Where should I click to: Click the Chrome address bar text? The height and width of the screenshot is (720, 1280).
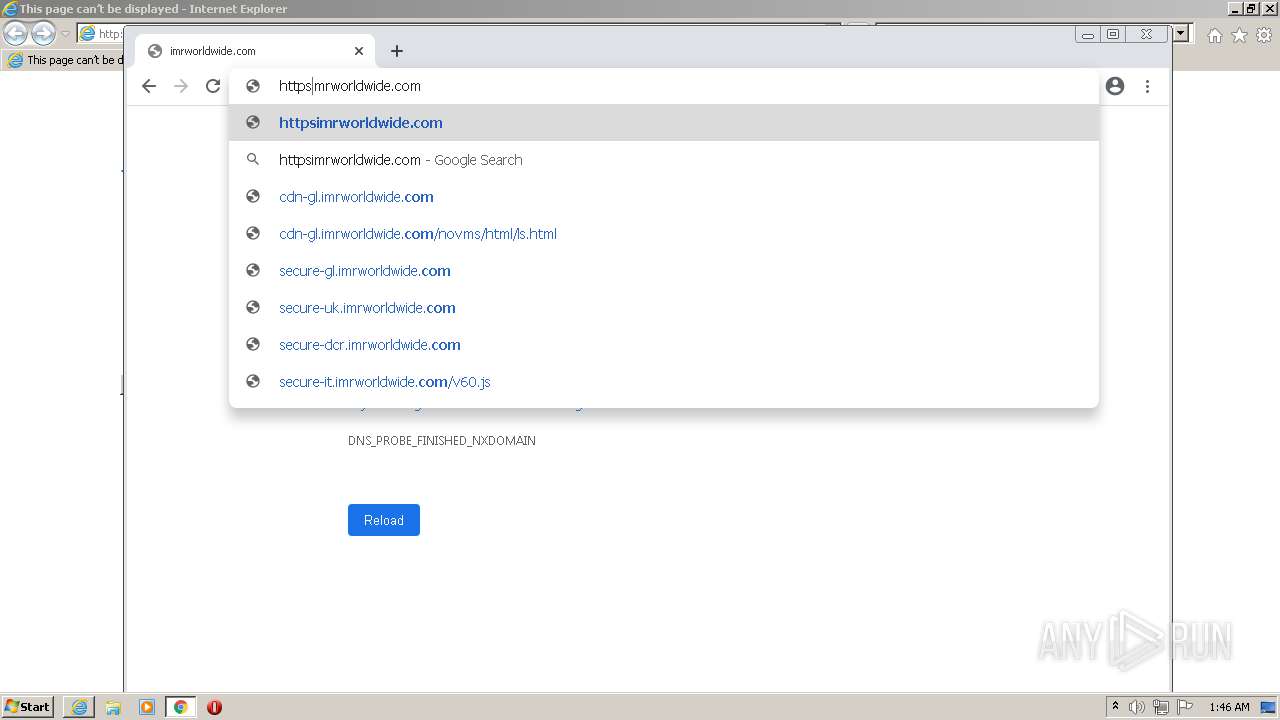(350, 86)
